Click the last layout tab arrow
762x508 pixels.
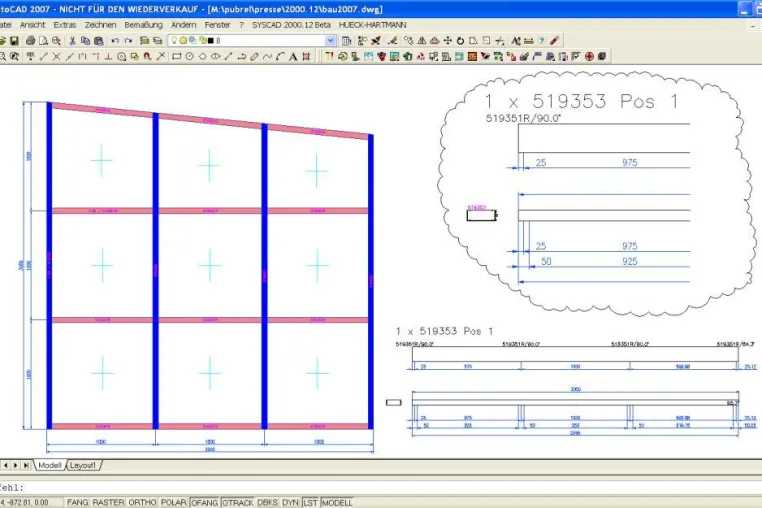click(26, 465)
